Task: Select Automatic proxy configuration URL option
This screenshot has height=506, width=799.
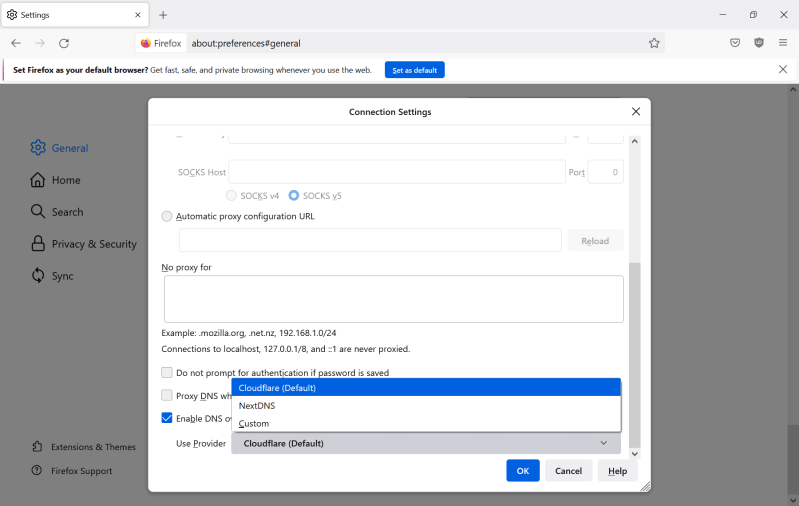Action: tap(167, 216)
